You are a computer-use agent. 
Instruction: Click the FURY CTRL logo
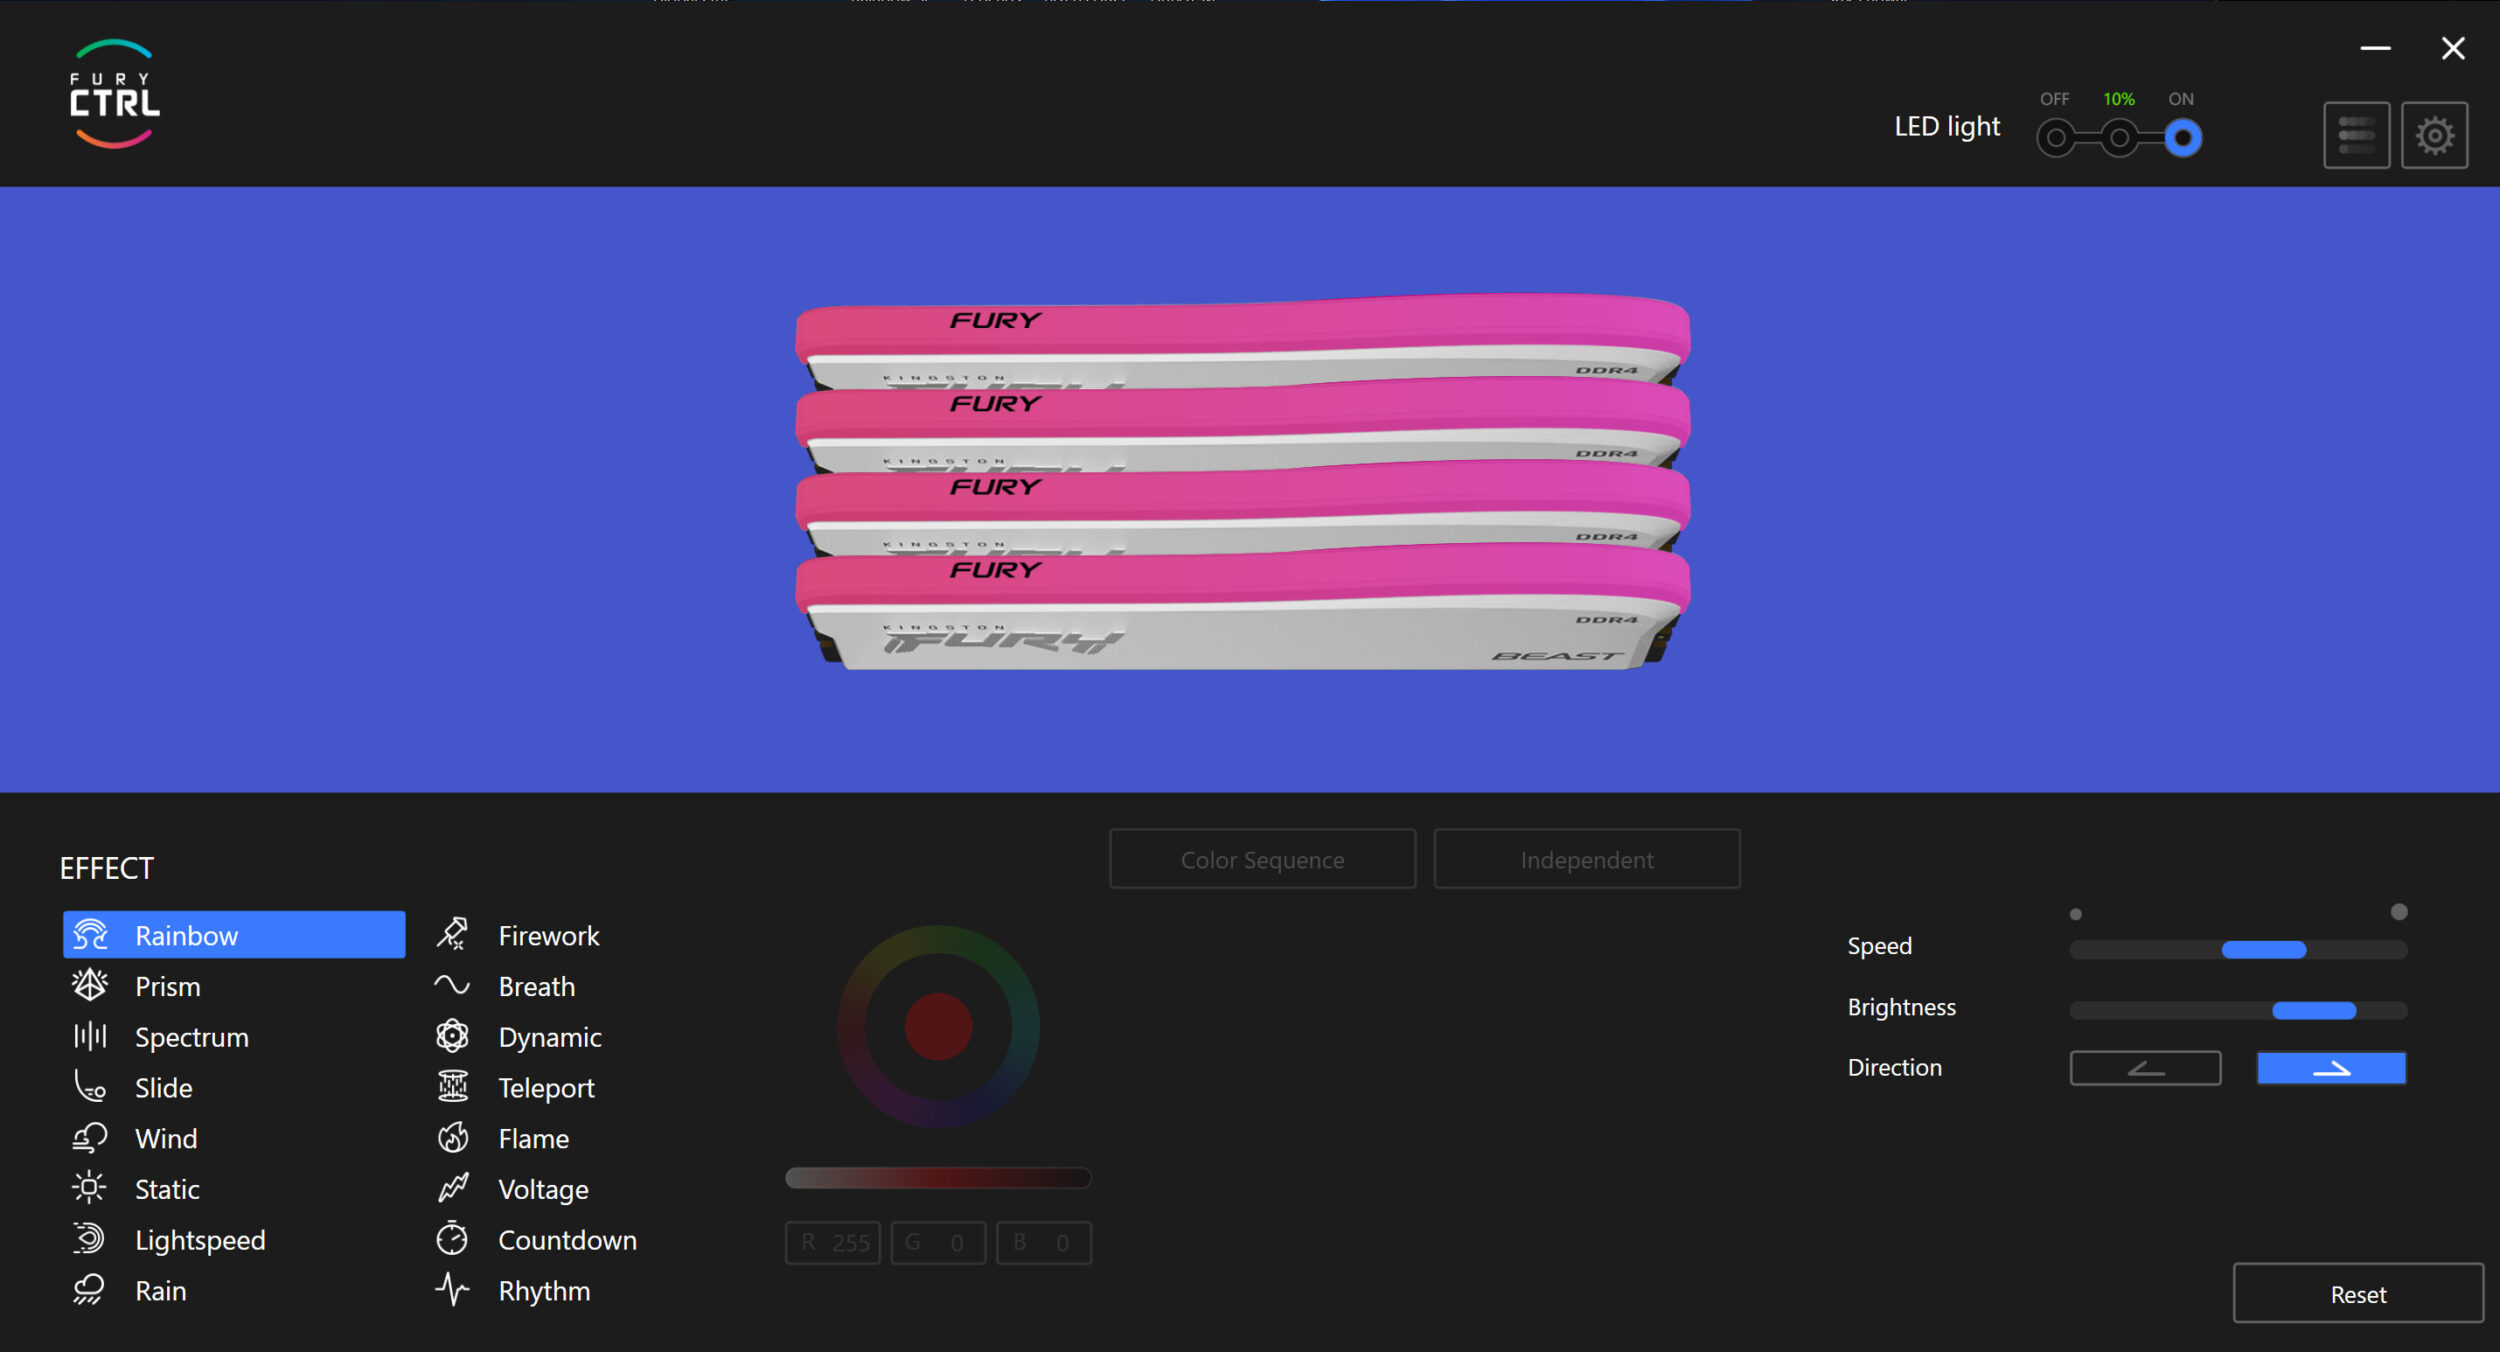pos(115,94)
